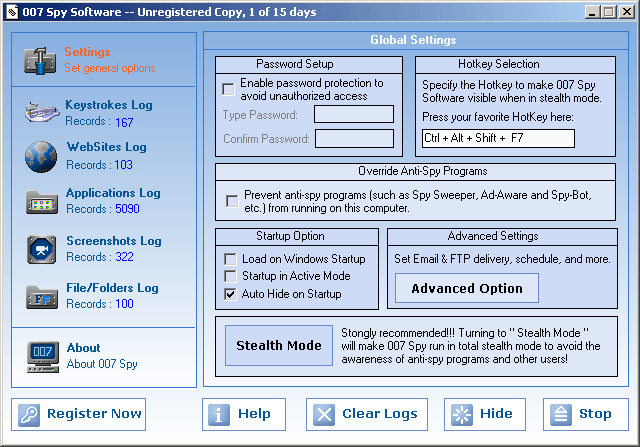The height and width of the screenshot is (447, 640).
Task: Open Keystrokes Log section
Action: click(x=109, y=105)
